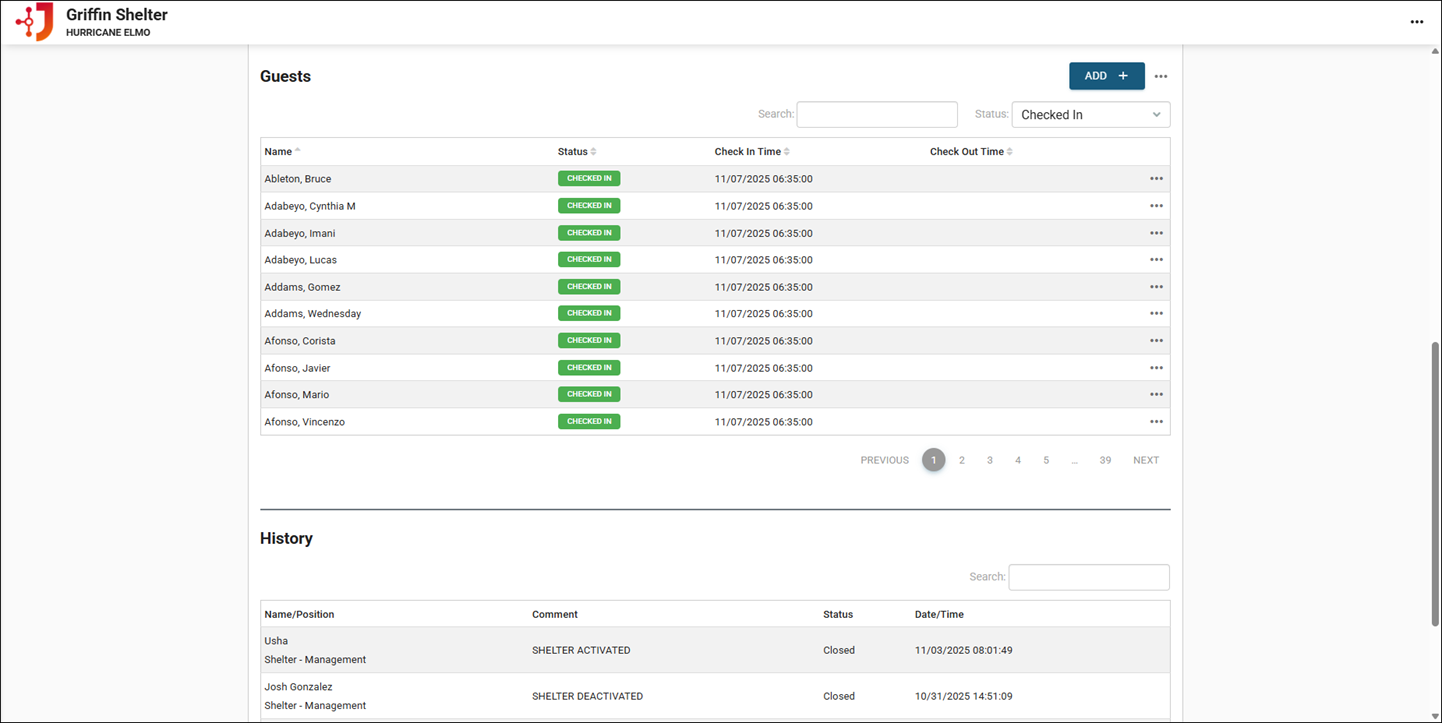Sort guests by Check Out Time column
Image resolution: width=1442 pixels, height=723 pixels.
tap(966, 152)
